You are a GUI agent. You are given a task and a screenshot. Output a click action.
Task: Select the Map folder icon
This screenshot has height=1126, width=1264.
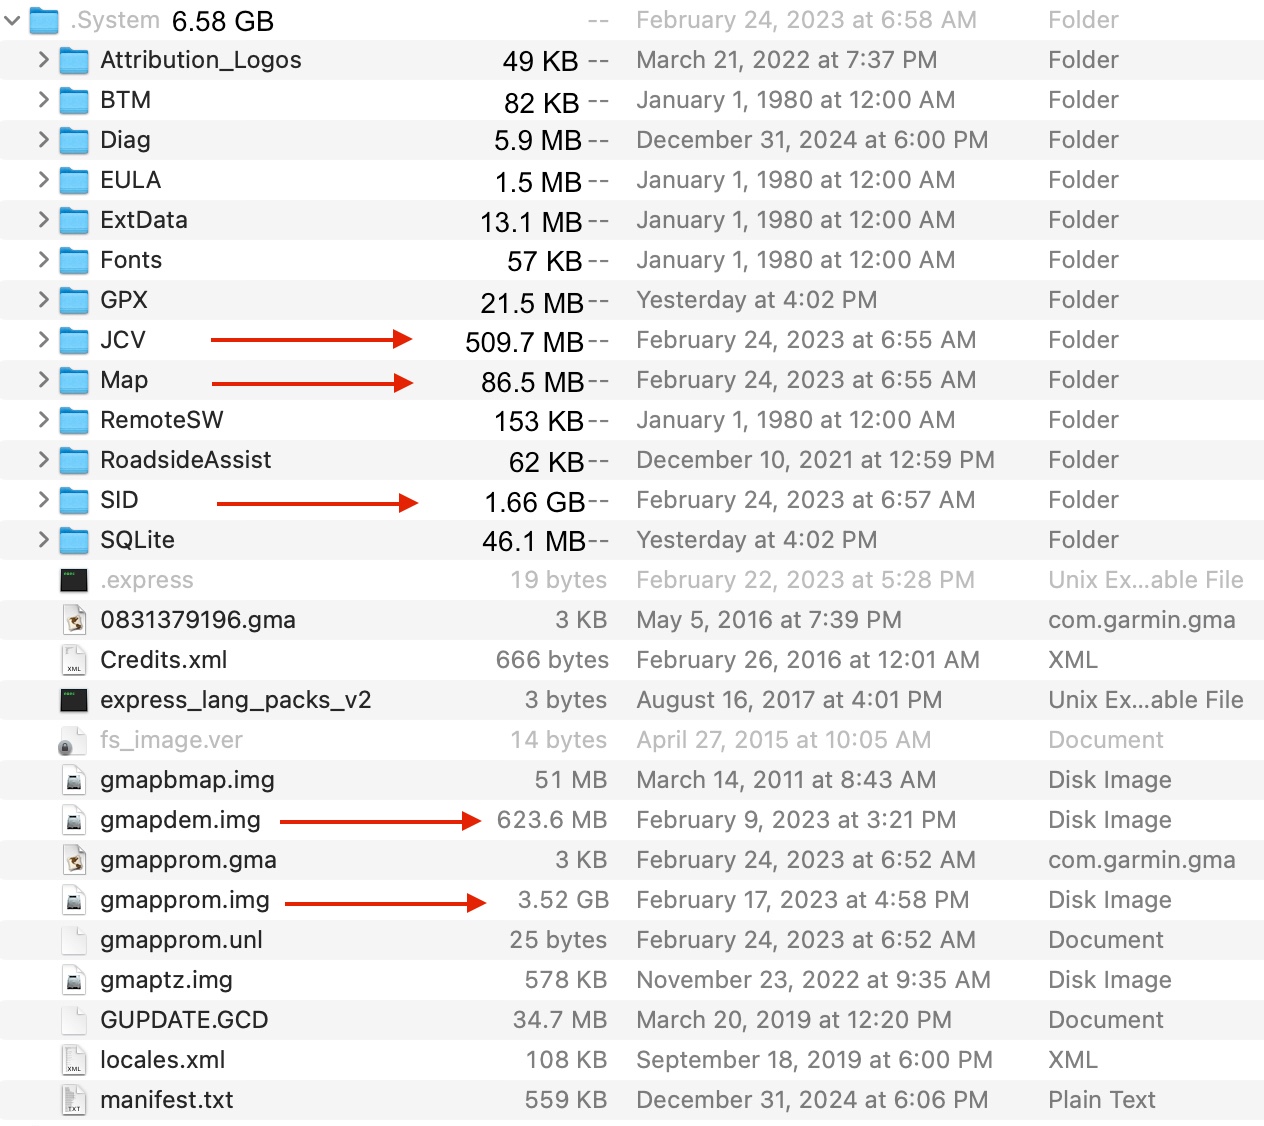(x=74, y=380)
